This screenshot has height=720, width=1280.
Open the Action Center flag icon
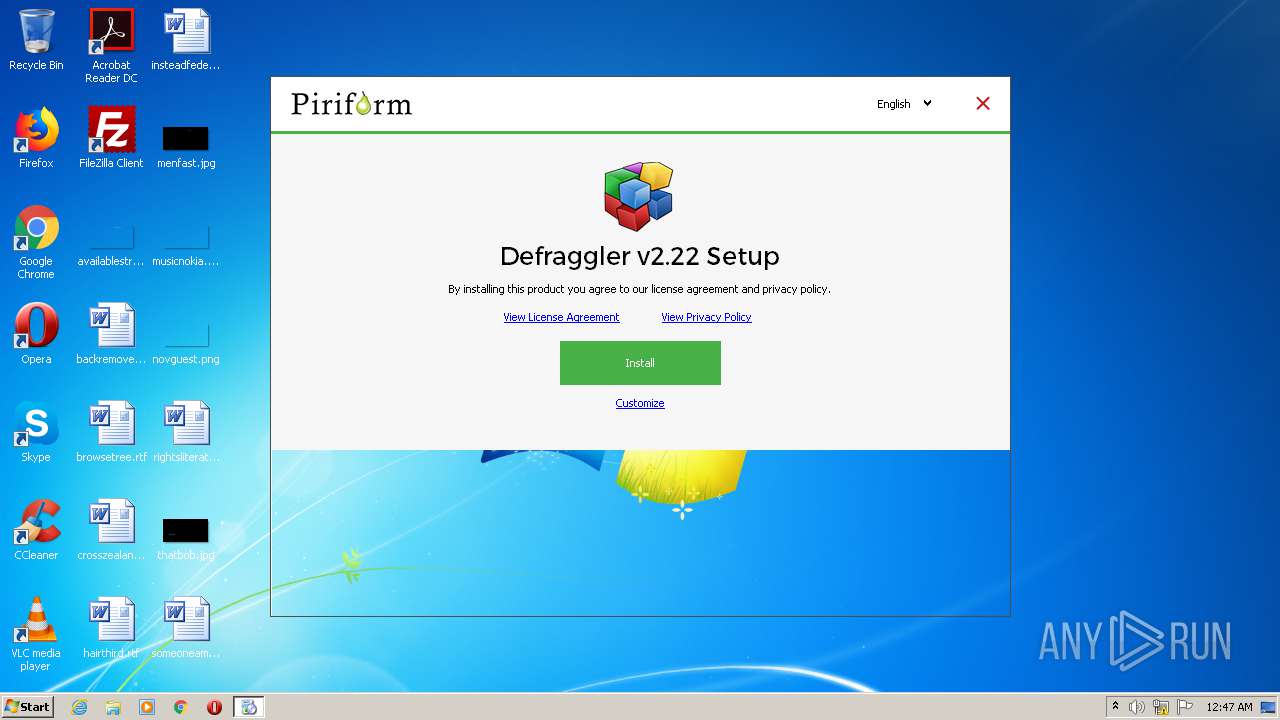tap(1185, 707)
